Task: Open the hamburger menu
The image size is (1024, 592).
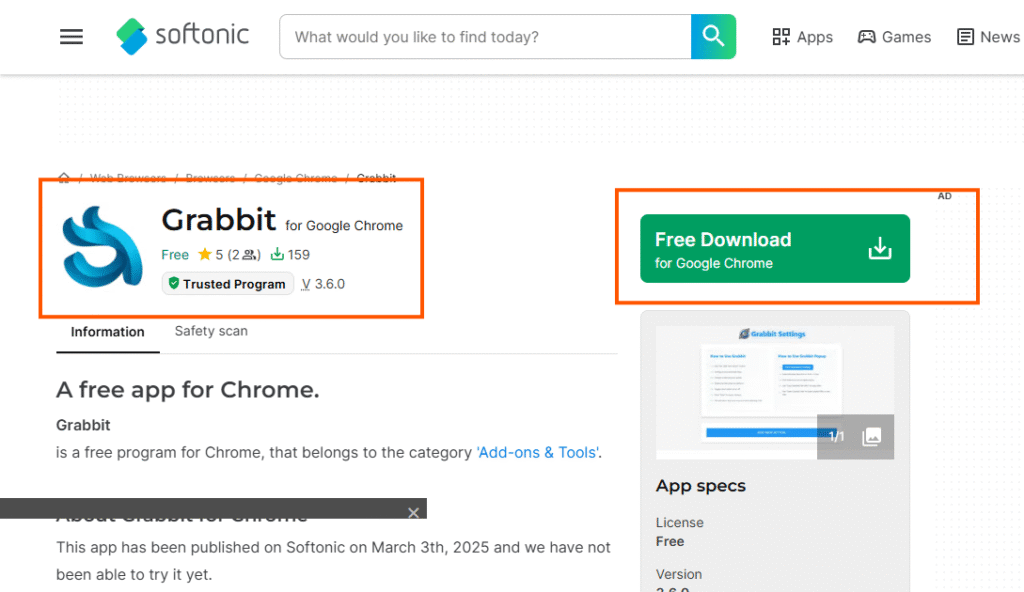Action: point(71,37)
